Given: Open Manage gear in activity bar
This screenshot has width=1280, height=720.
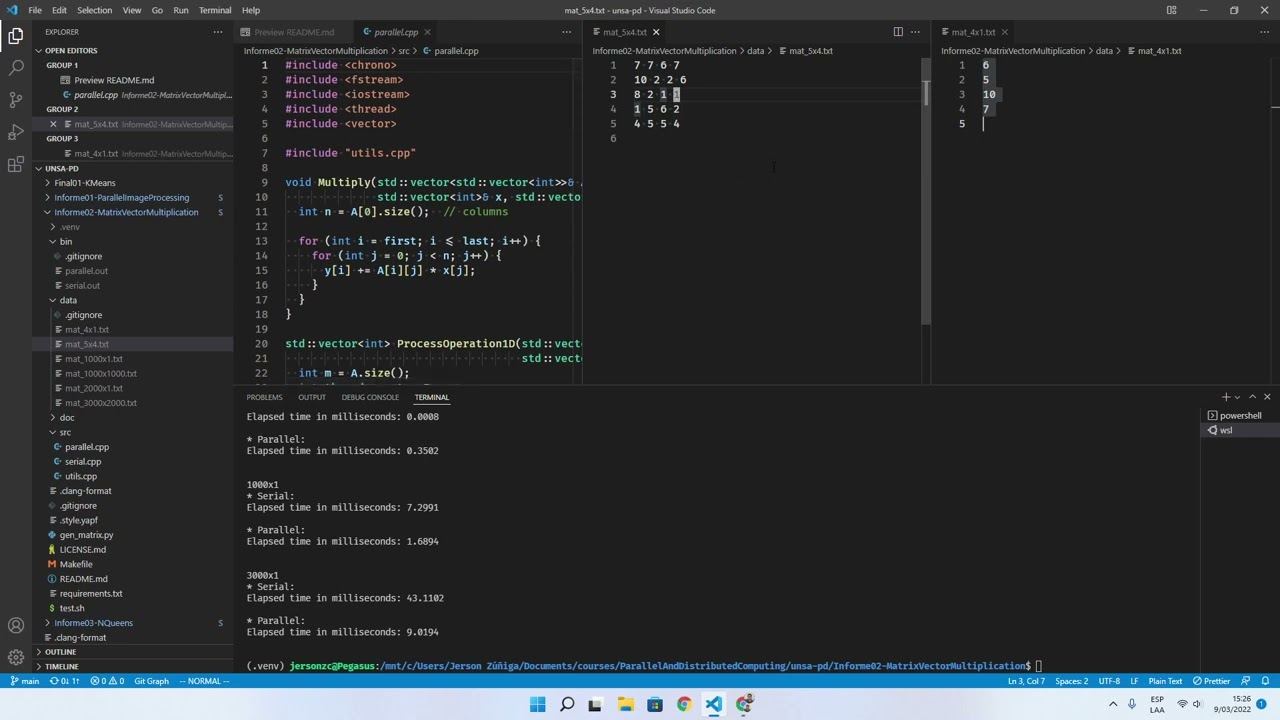Looking at the screenshot, I should [x=16, y=657].
